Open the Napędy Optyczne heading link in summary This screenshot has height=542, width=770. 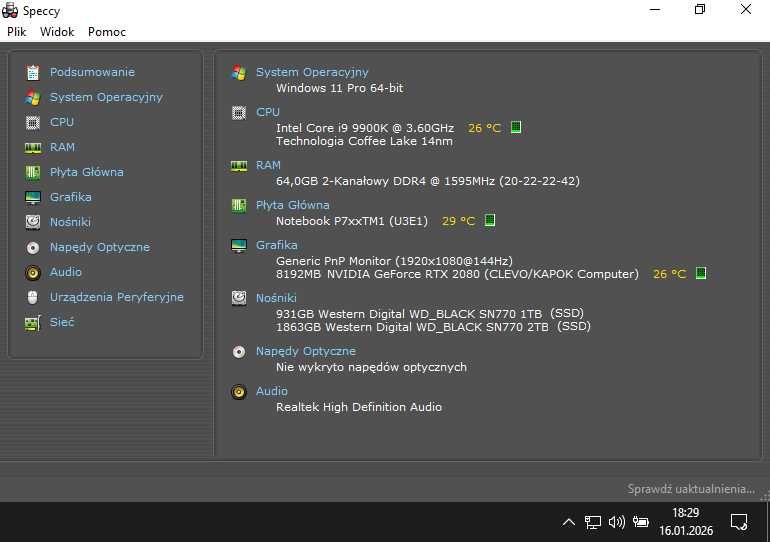pos(306,352)
